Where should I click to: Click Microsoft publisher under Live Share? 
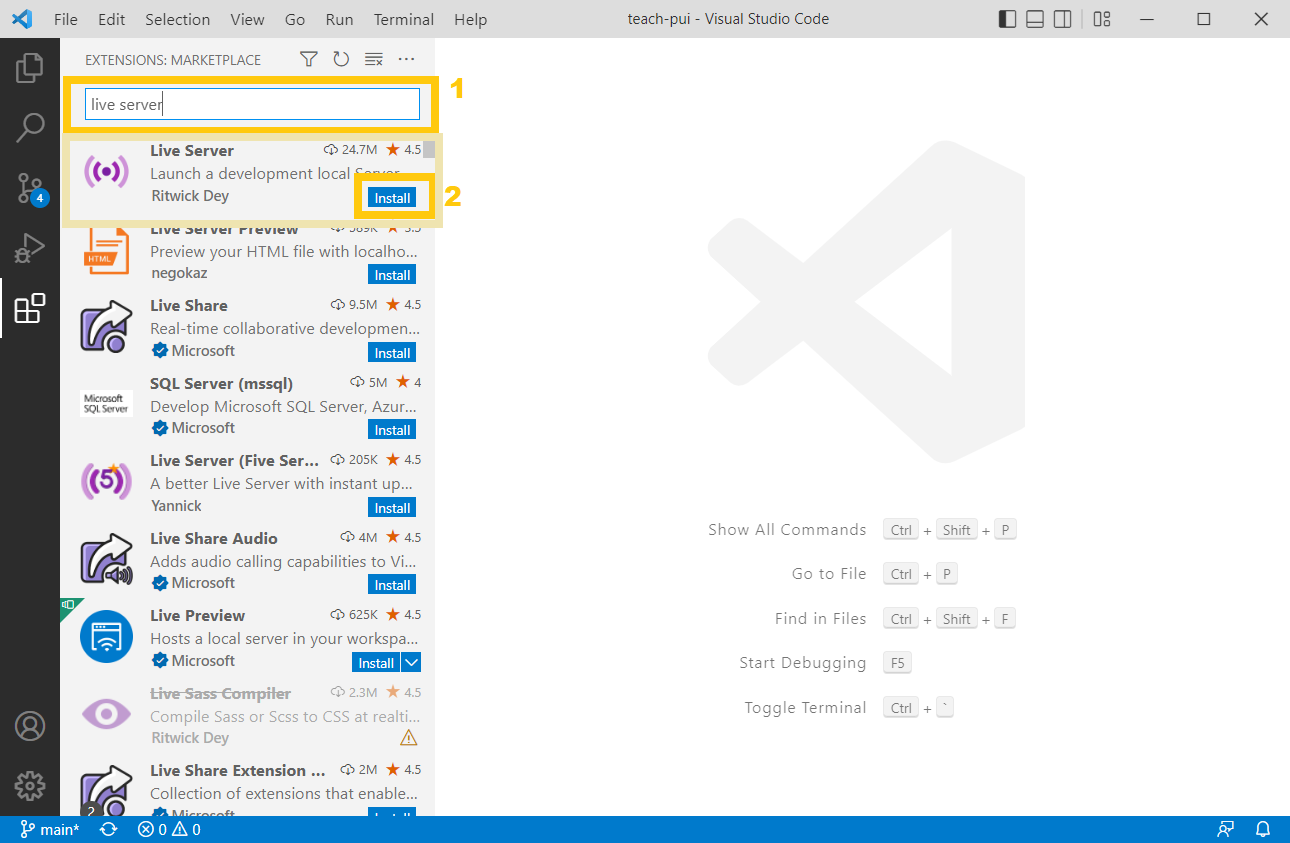pyautogui.click(x=203, y=351)
